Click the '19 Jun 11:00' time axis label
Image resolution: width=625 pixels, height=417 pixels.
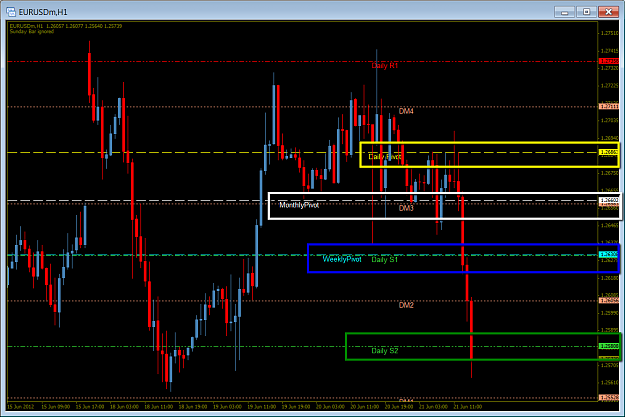point(261,407)
